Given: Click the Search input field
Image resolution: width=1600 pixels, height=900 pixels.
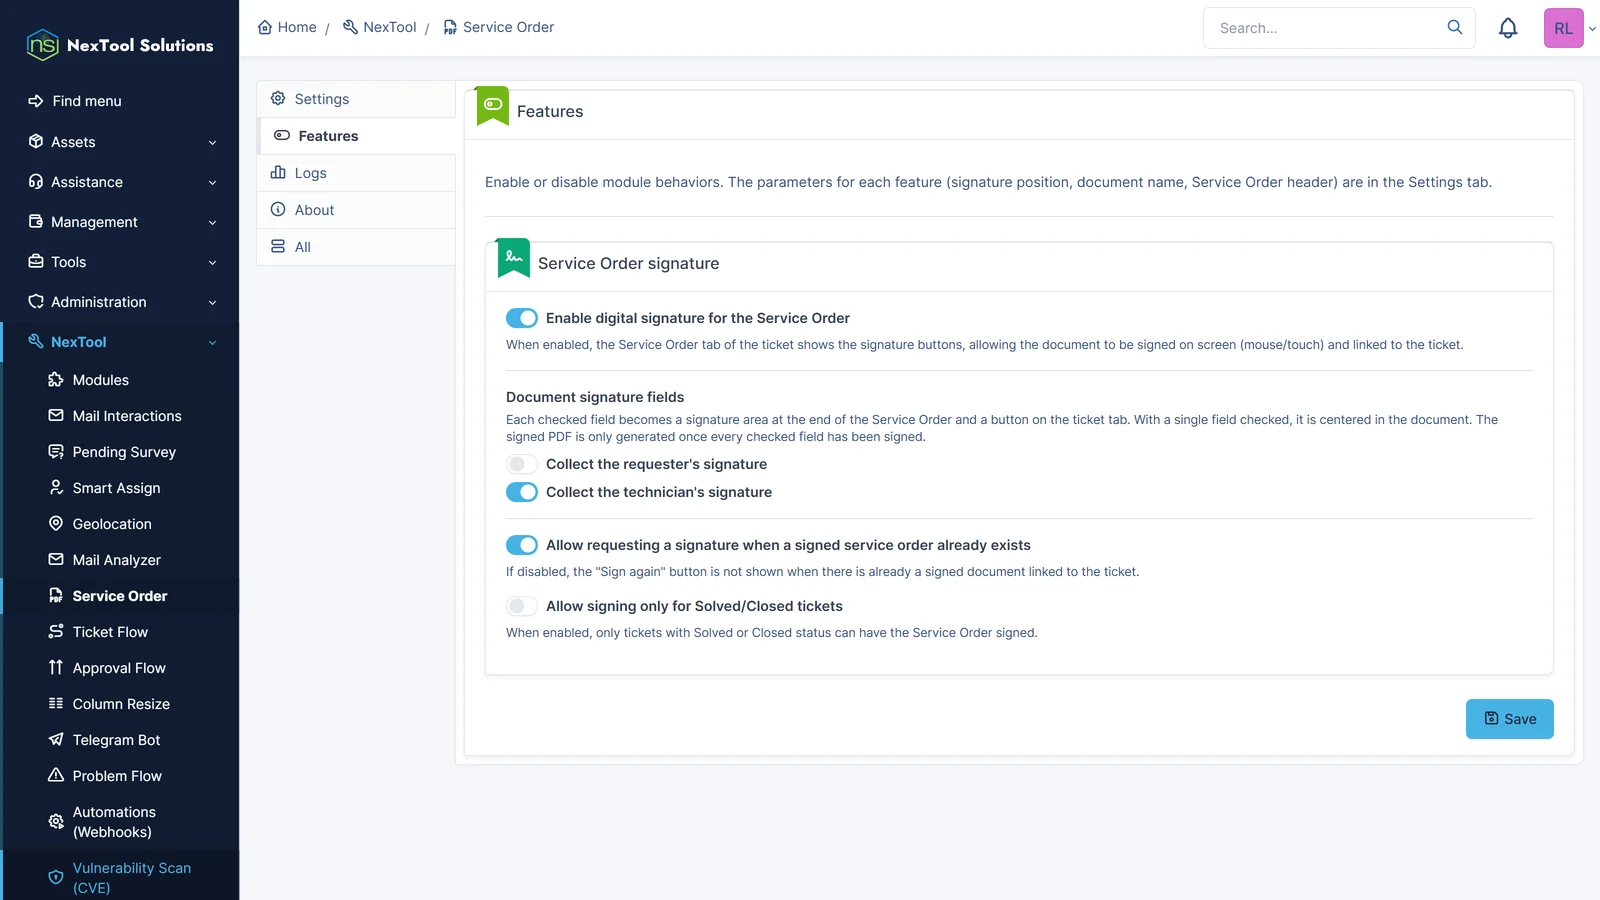Looking at the screenshot, I should point(1339,28).
